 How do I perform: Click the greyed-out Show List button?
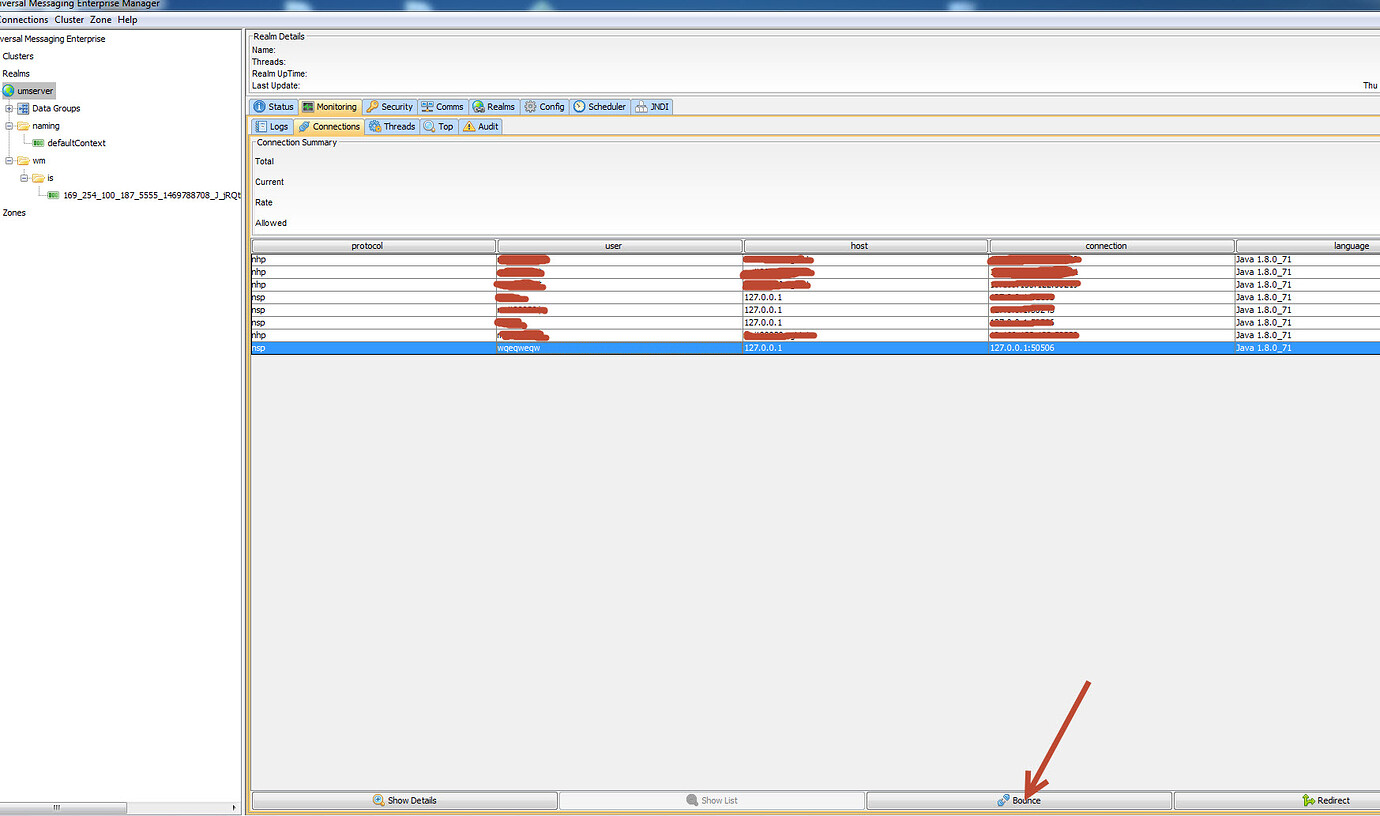pyautogui.click(x=712, y=801)
